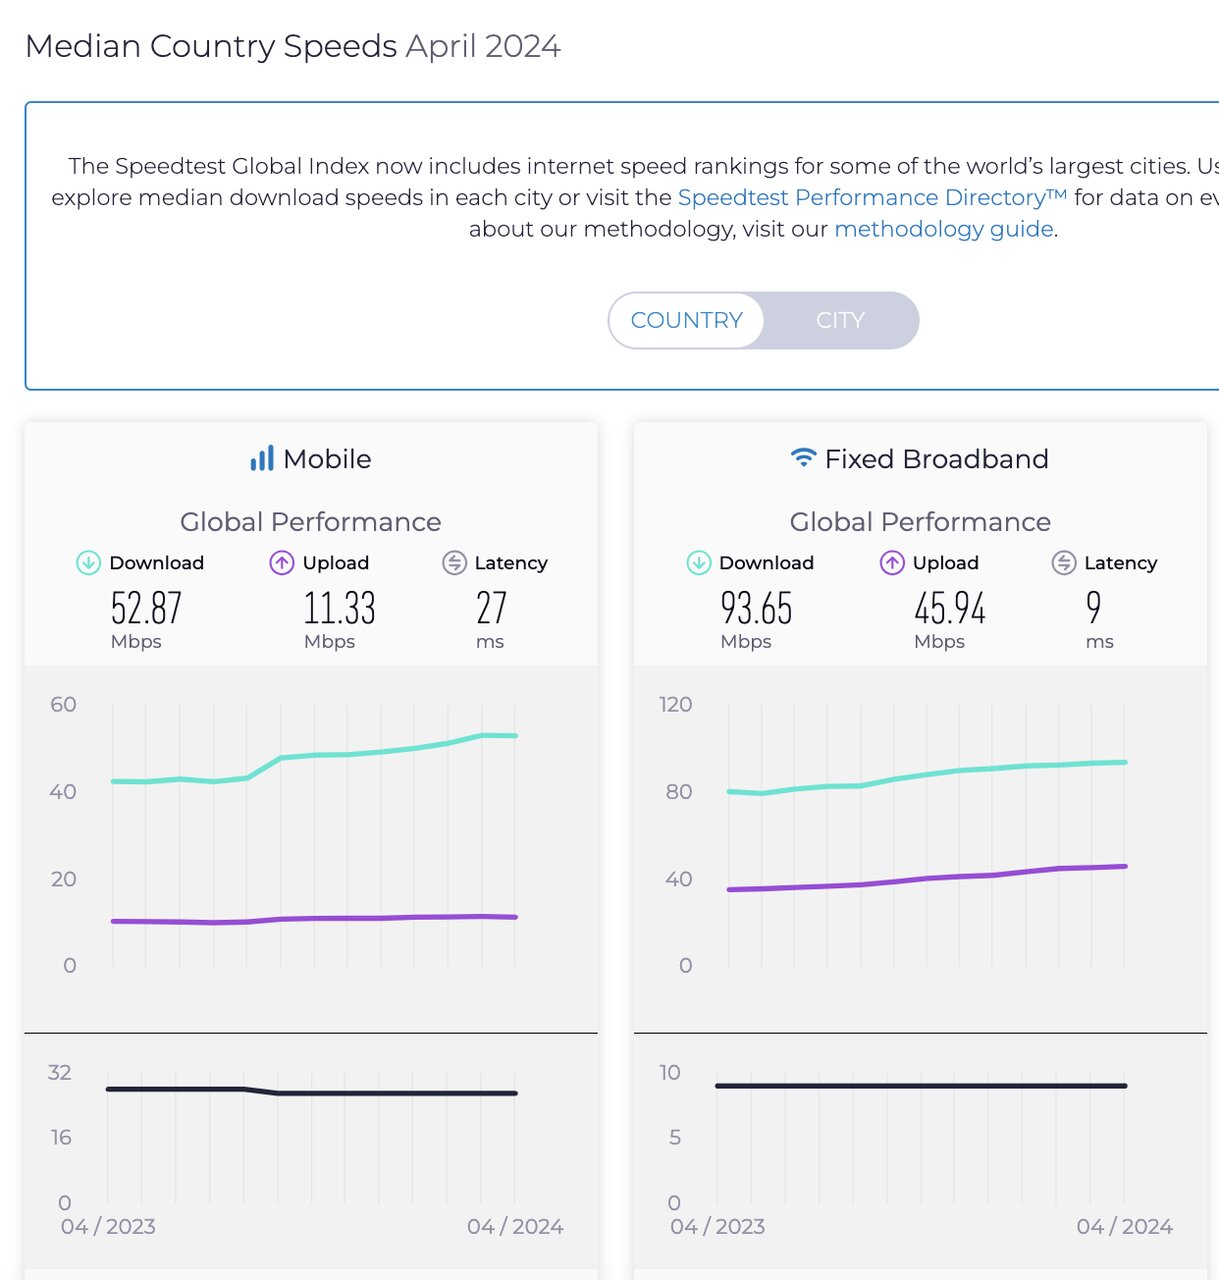Image resolution: width=1219 pixels, height=1280 pixels.
Task: Select the COUNTRY toggle option
Action: tap(686, 320)
